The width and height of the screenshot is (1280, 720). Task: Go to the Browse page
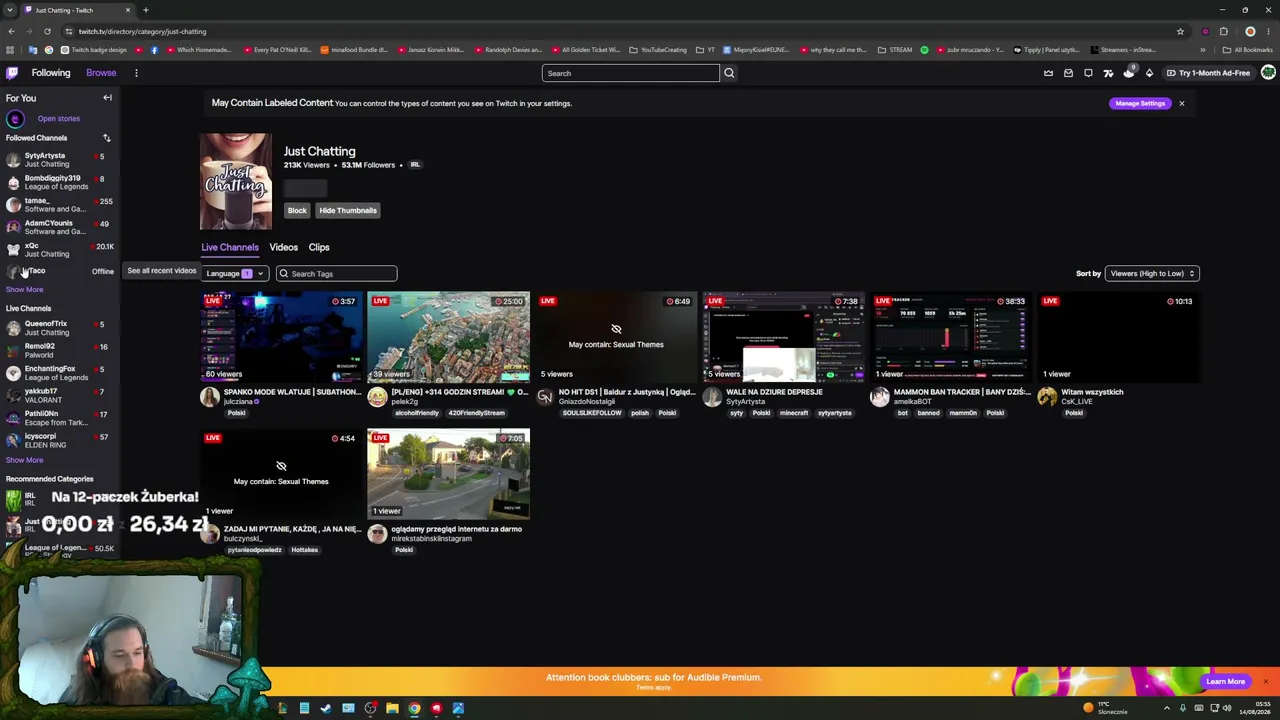101,73
